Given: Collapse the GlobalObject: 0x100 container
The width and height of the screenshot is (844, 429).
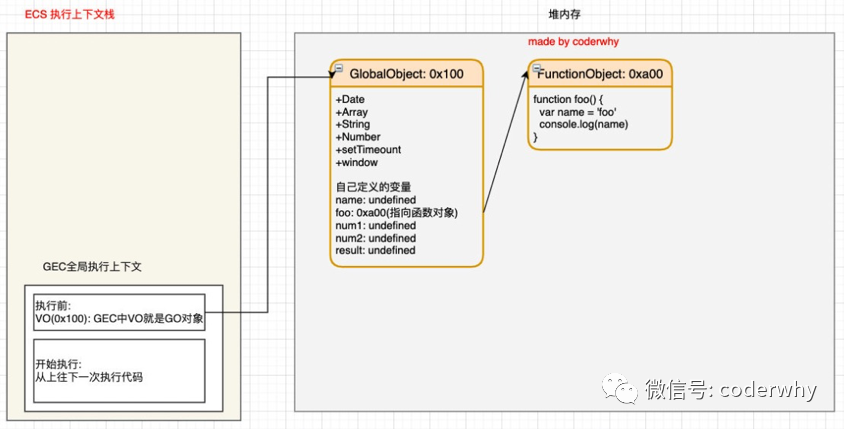Looking at the screenshot, I should [339, 68].
